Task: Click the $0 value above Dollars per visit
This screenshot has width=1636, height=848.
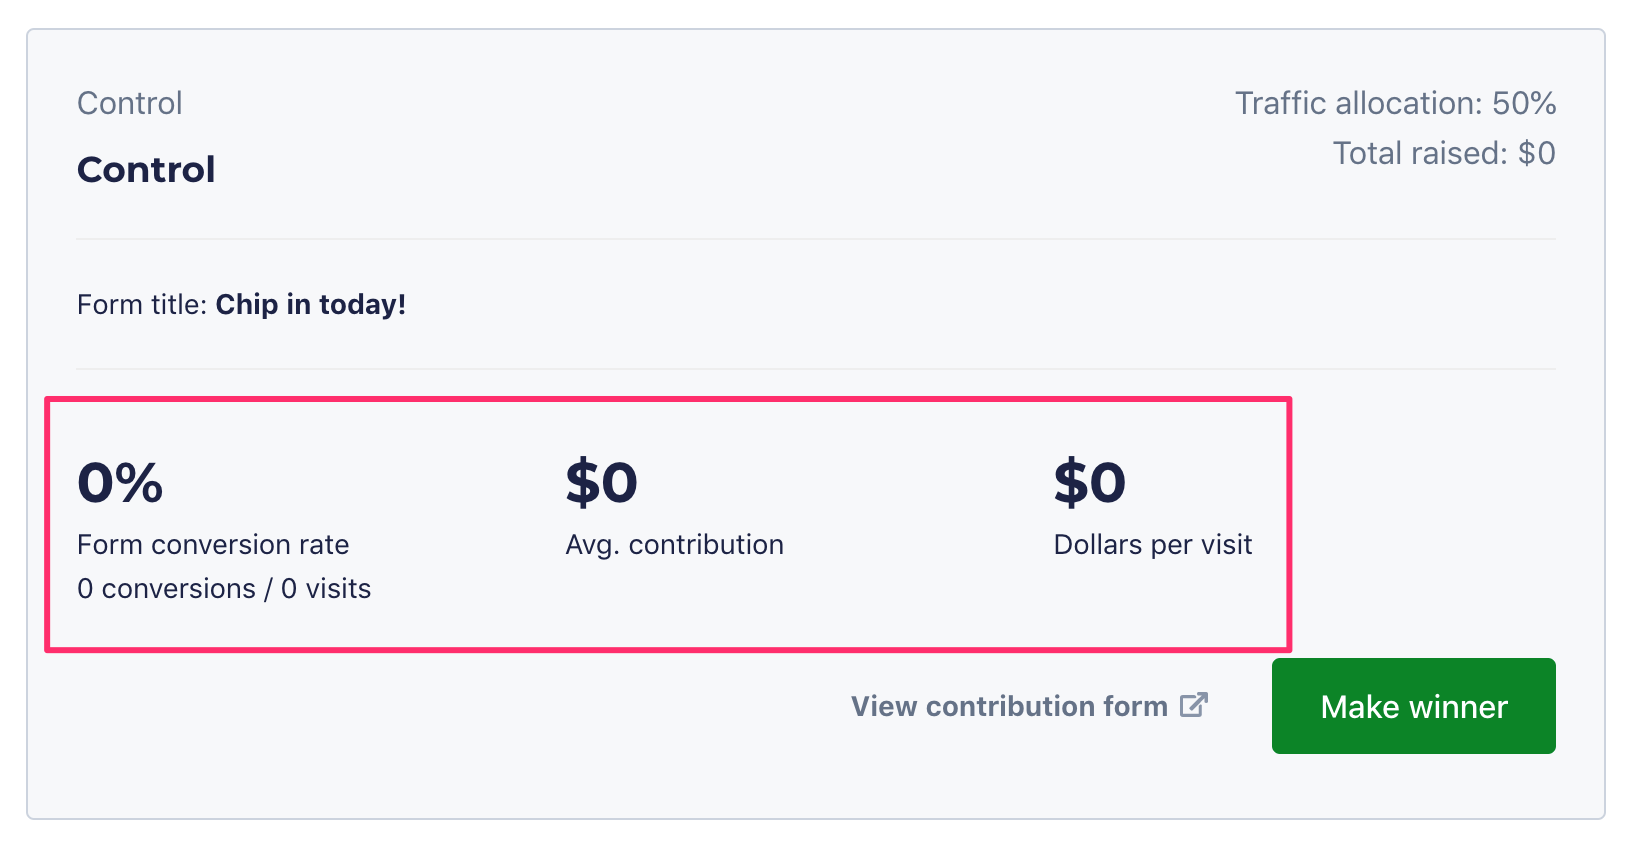Action: [x=1089, y=483]
